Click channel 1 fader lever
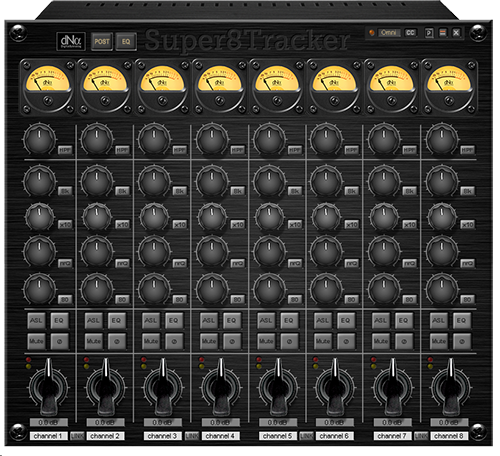This screenshot has width=500, height=456. click(x=49, y=387)
